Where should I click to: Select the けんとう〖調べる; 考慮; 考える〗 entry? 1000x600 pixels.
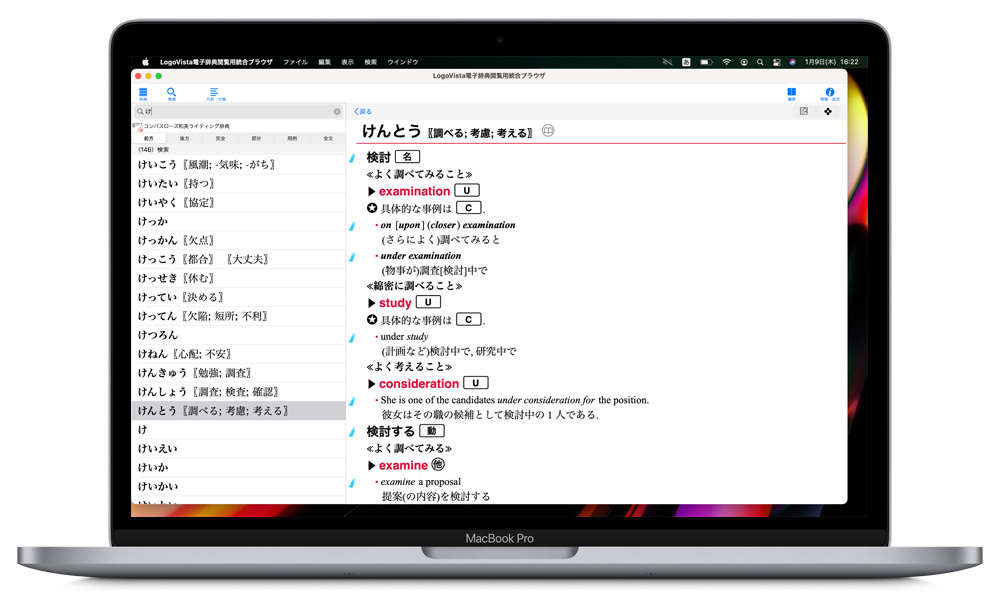click(x=239, y=411)
